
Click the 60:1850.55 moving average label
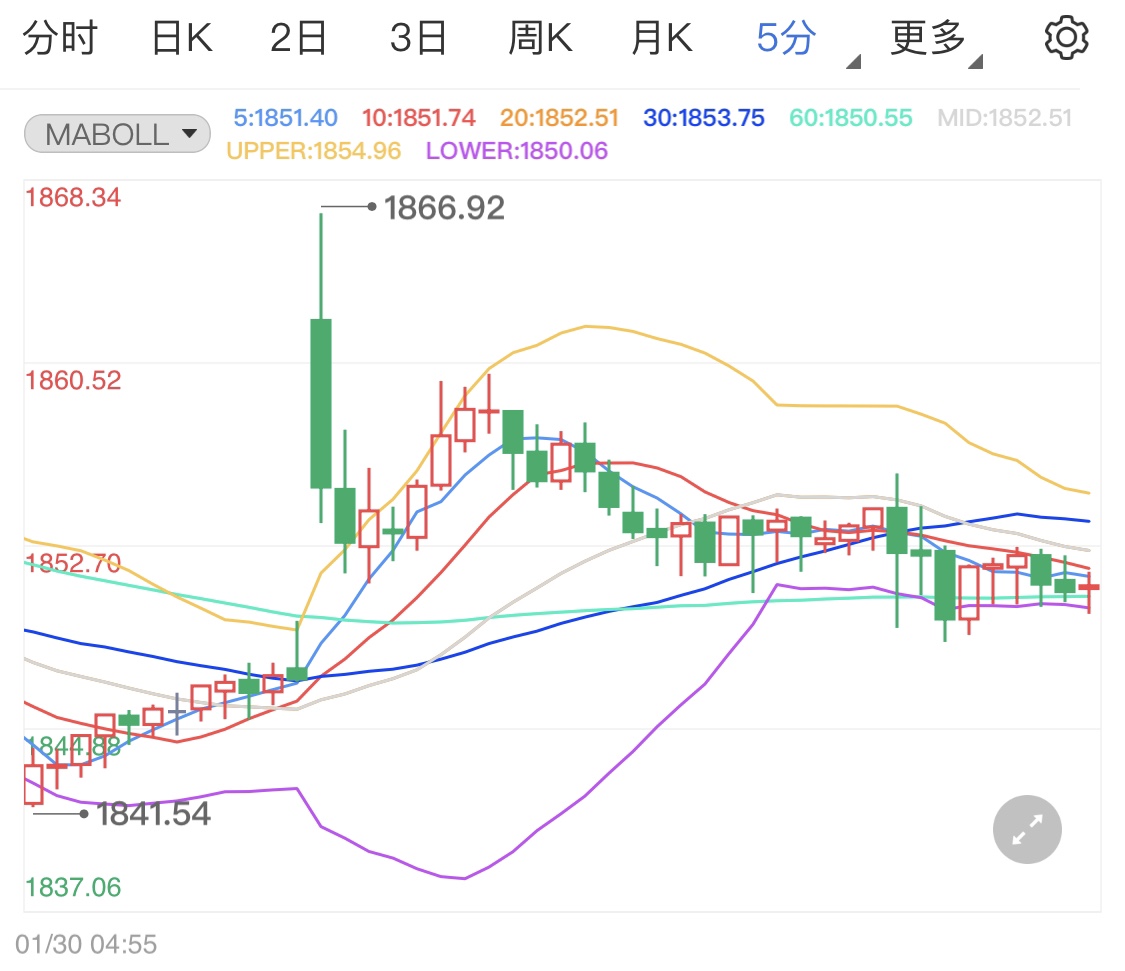point(851,118)
